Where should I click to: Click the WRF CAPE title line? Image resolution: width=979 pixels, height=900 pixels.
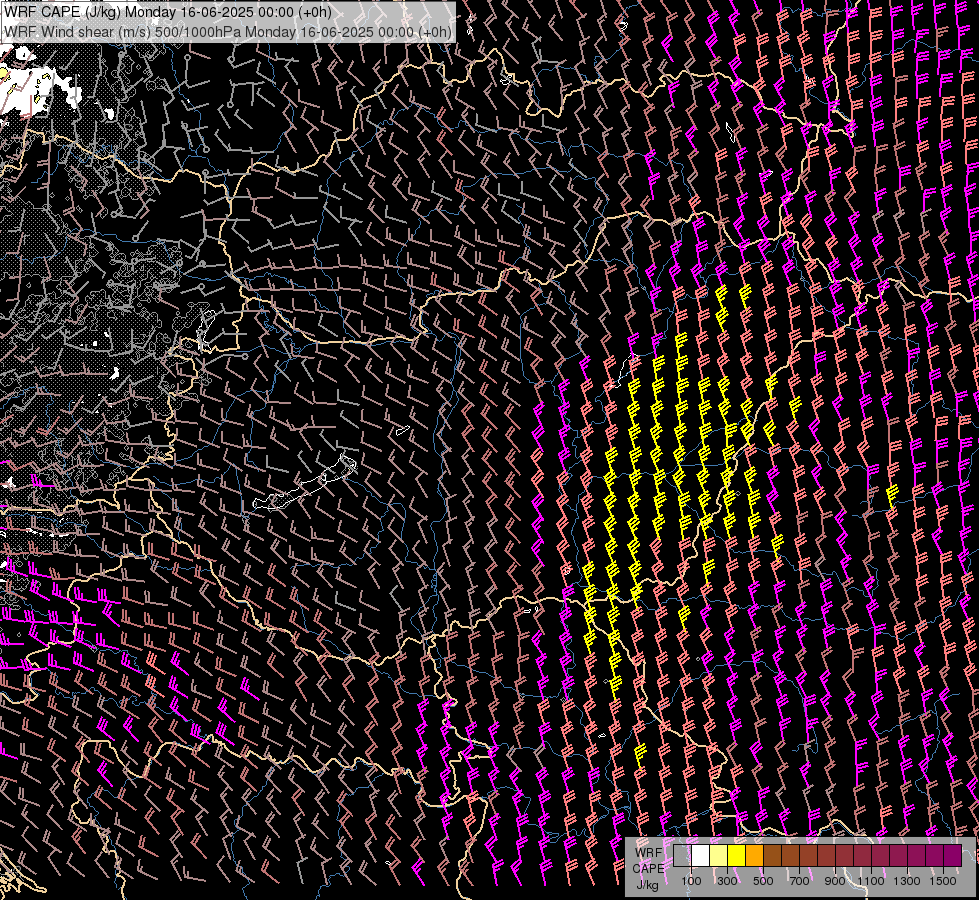coord(167,12)
